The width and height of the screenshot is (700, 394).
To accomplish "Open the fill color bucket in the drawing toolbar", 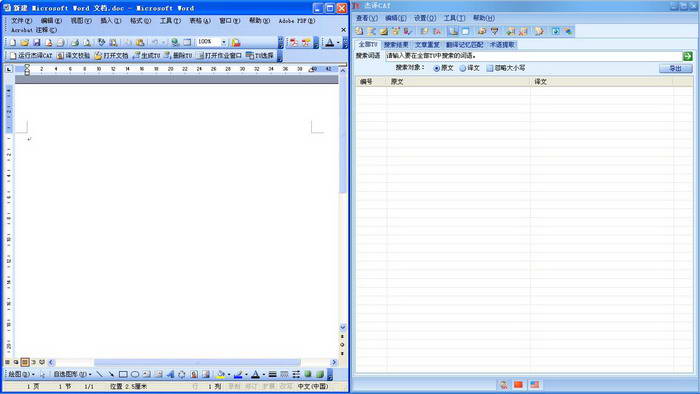I will point(220,374).
